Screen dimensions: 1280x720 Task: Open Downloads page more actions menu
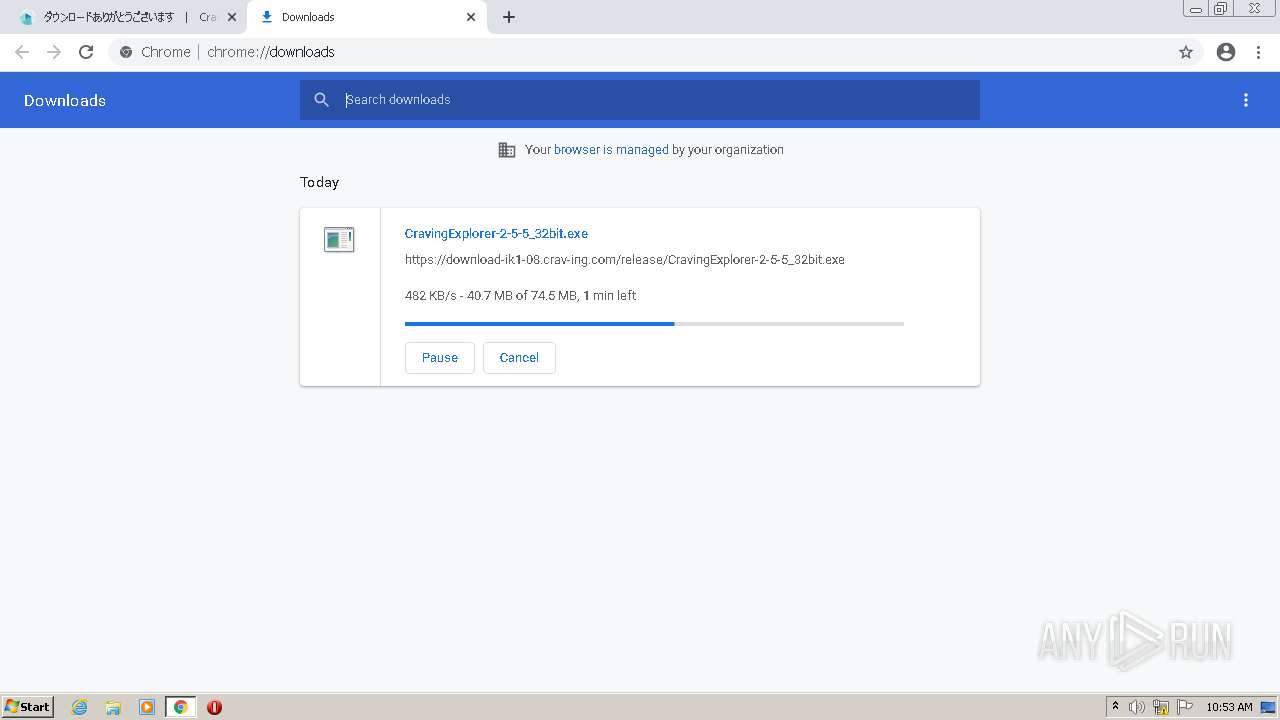(1246, 100)
